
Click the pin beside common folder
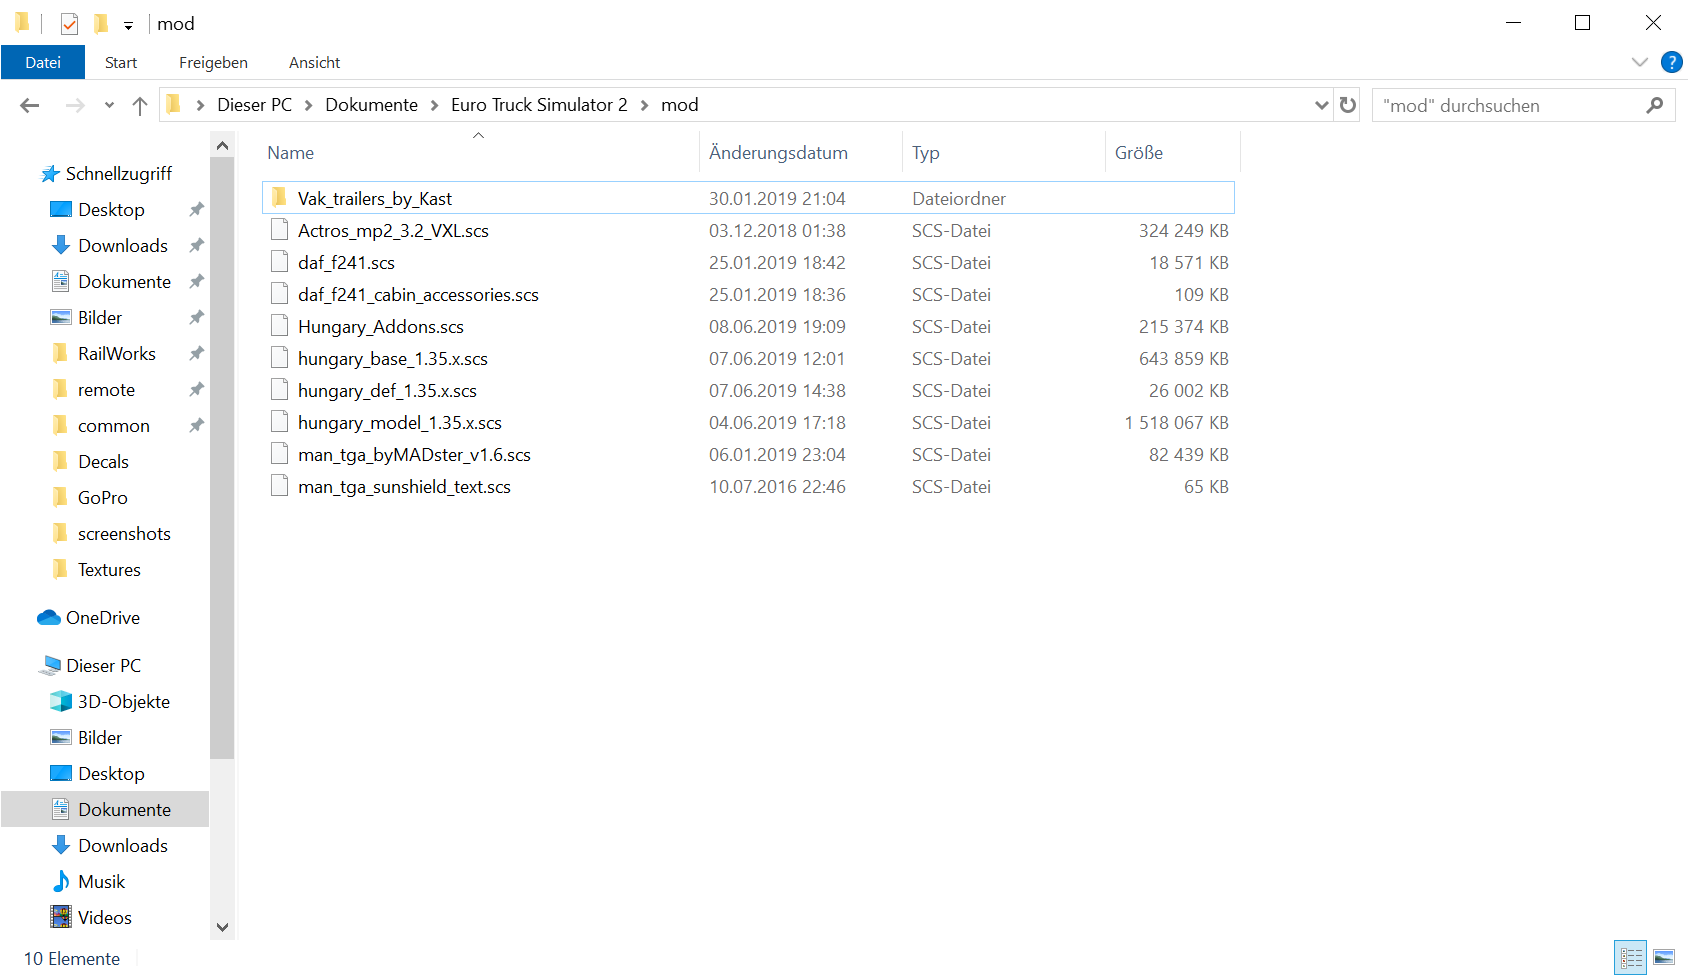point(196,425)
